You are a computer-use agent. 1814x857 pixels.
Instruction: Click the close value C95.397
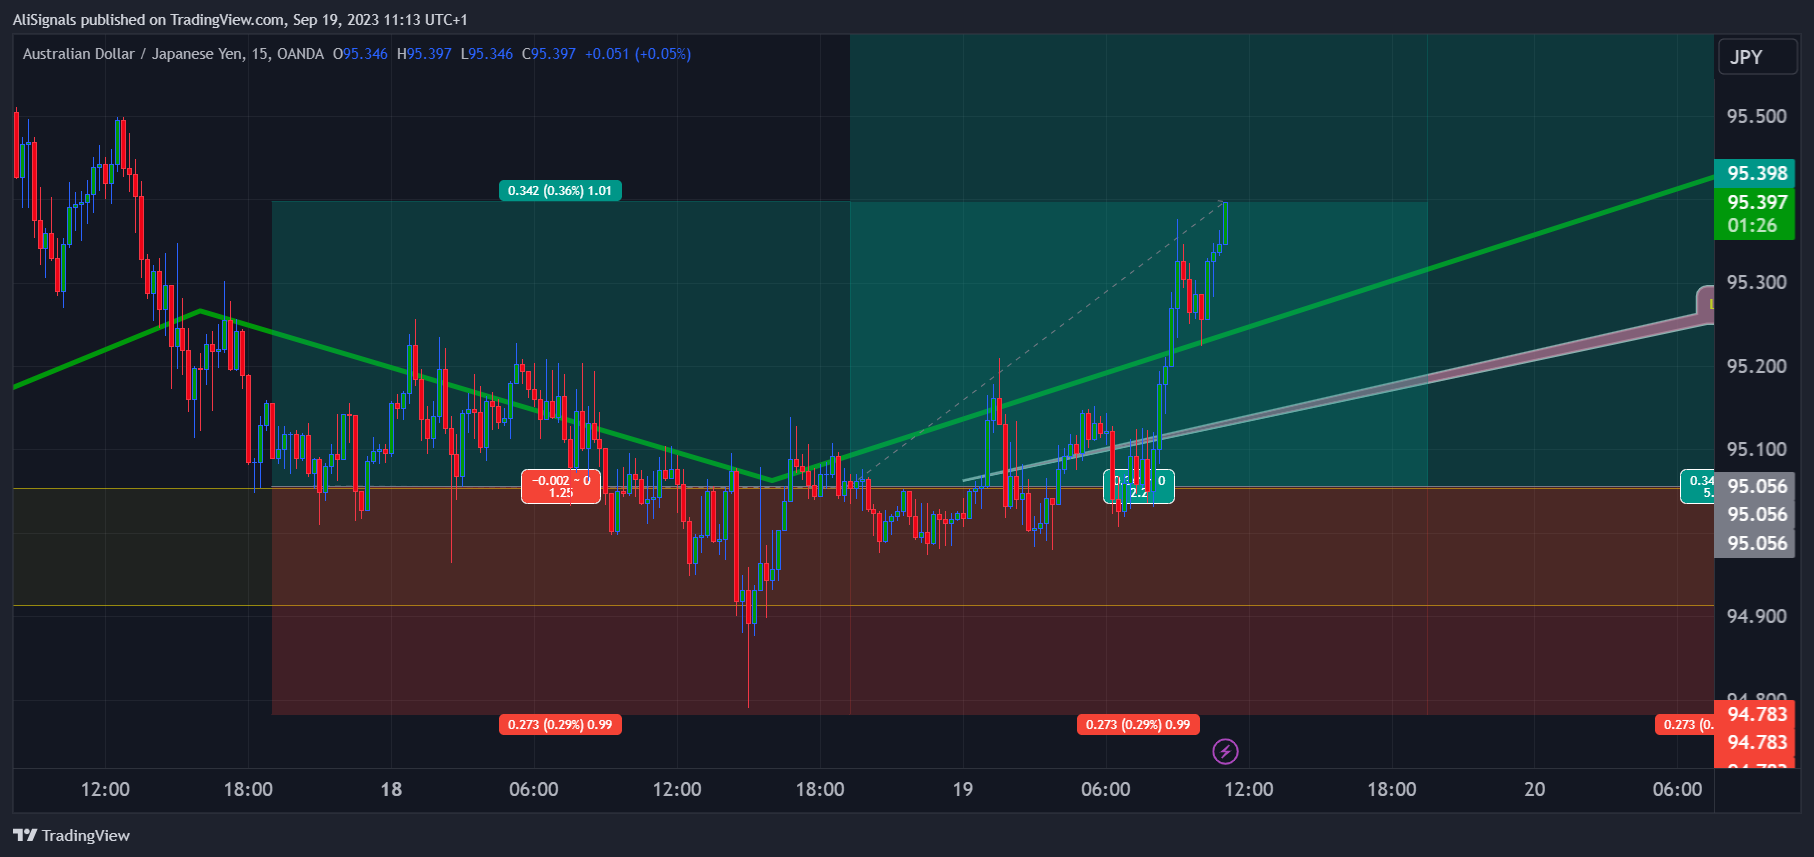click(549, 54)
